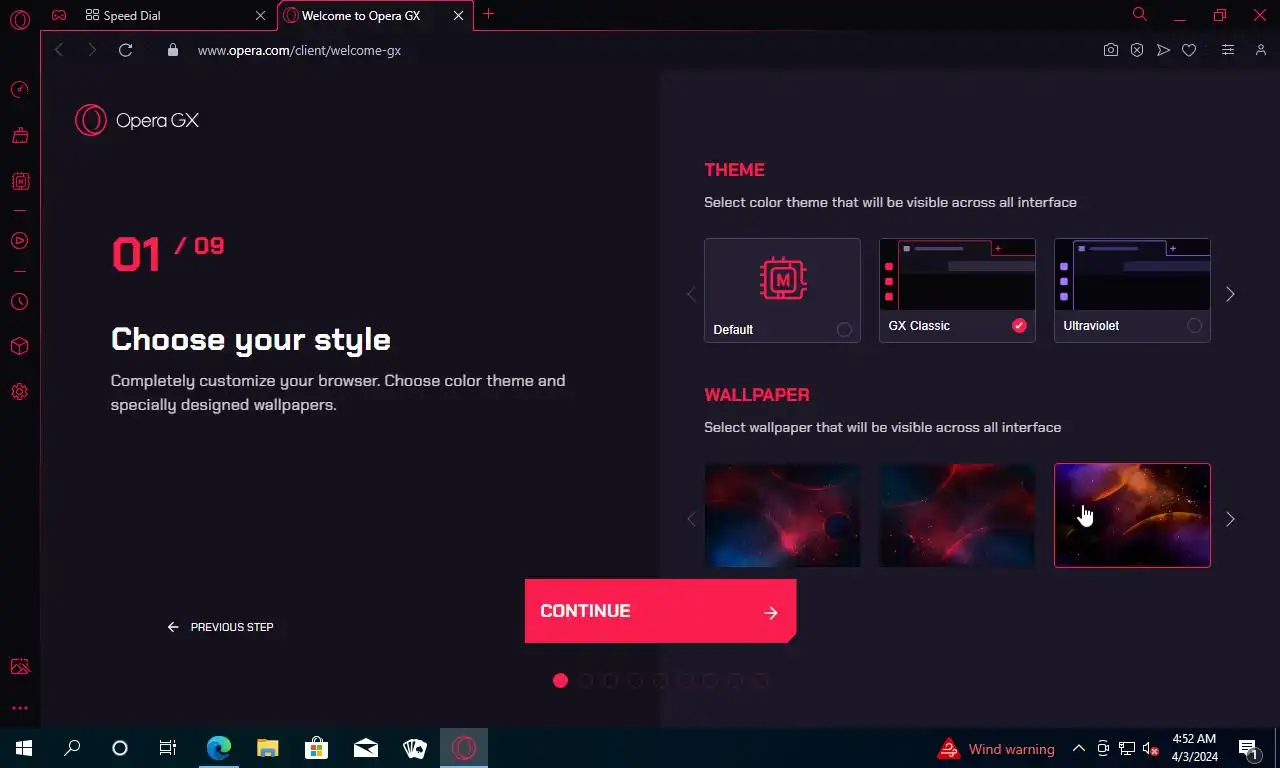Open Mail app from taskbar
Screen dimensions: 1280x768
[x=366, y=748]
